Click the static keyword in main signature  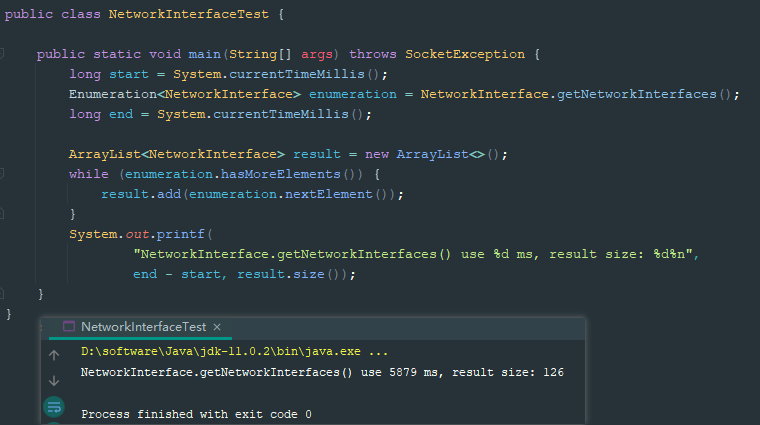click(x=117, y=54)
